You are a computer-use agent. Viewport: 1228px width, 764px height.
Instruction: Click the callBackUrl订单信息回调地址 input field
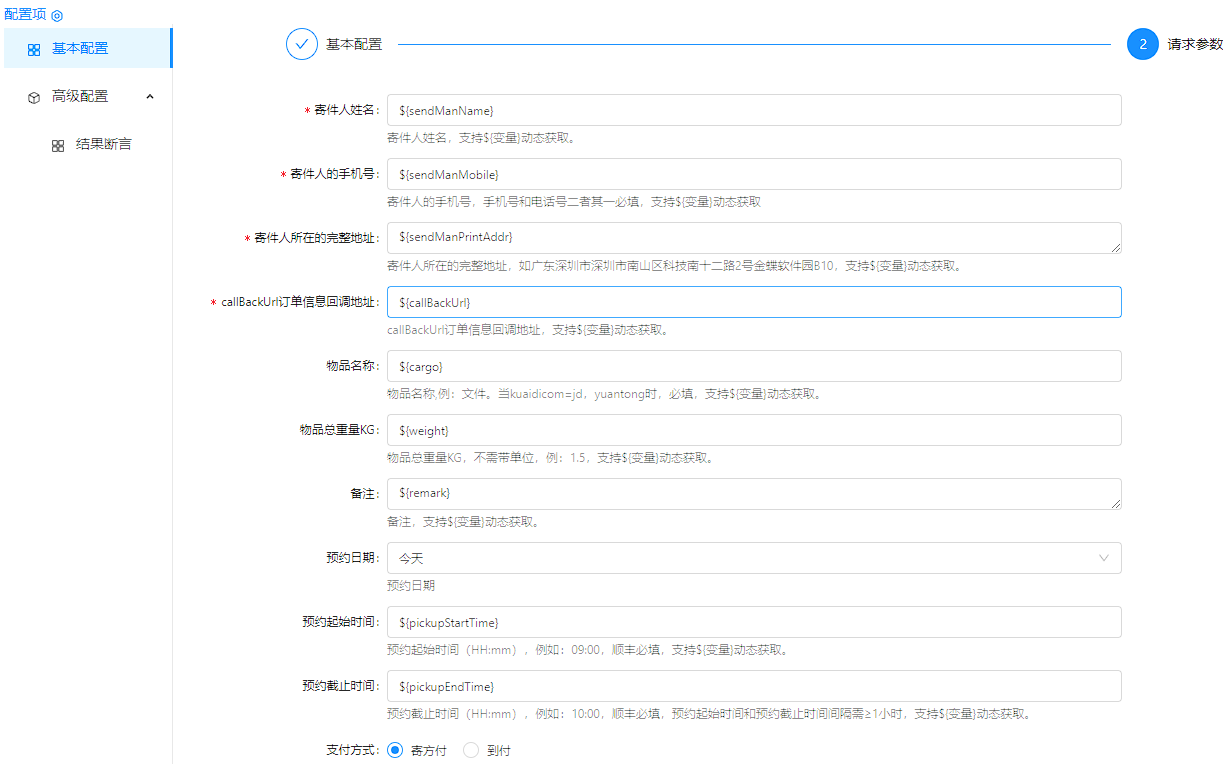point(754,302)
